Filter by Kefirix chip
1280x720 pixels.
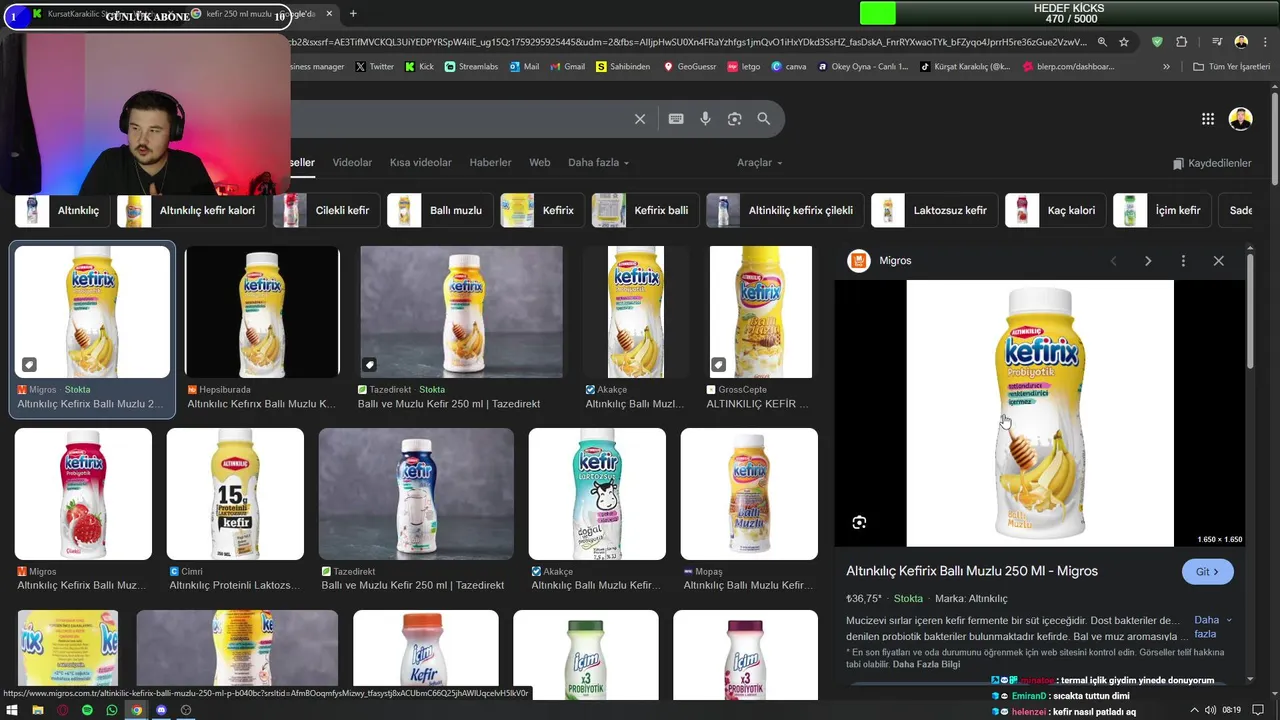click(x=542, y=211)
